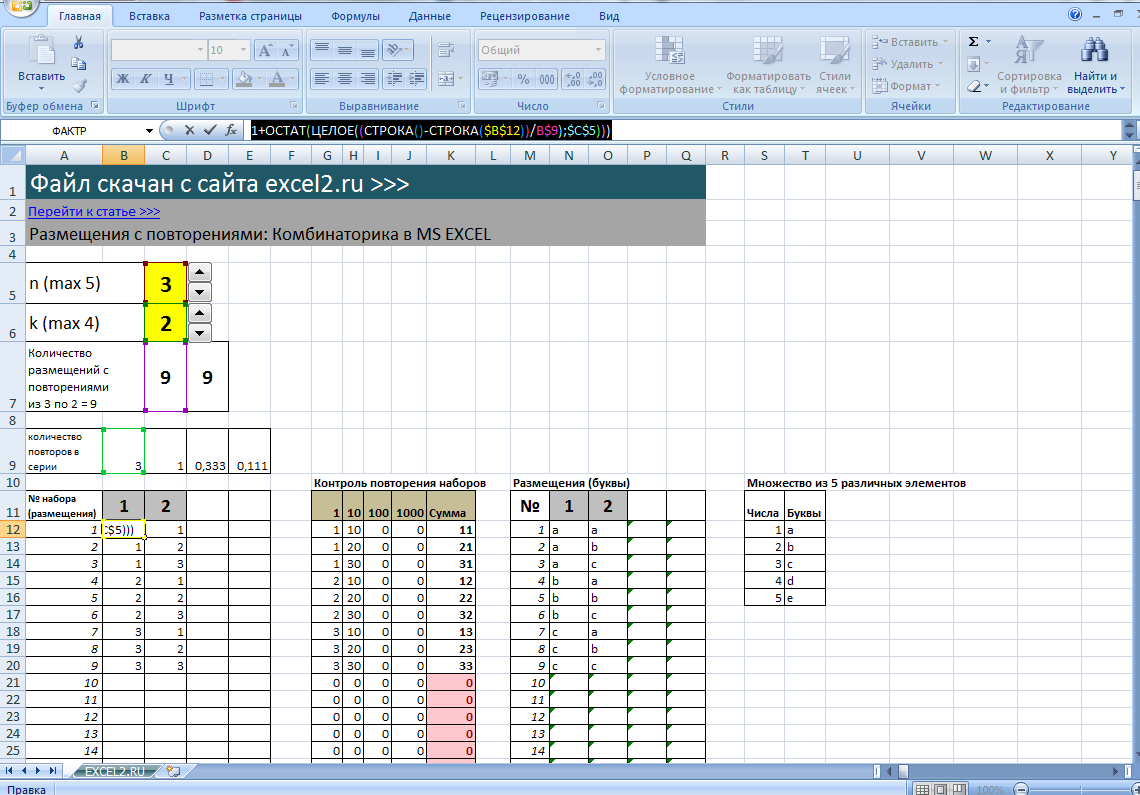Screen dimensions: 1140x795
Task: Click the Fill down arrow icon
Action: point(974,64)
